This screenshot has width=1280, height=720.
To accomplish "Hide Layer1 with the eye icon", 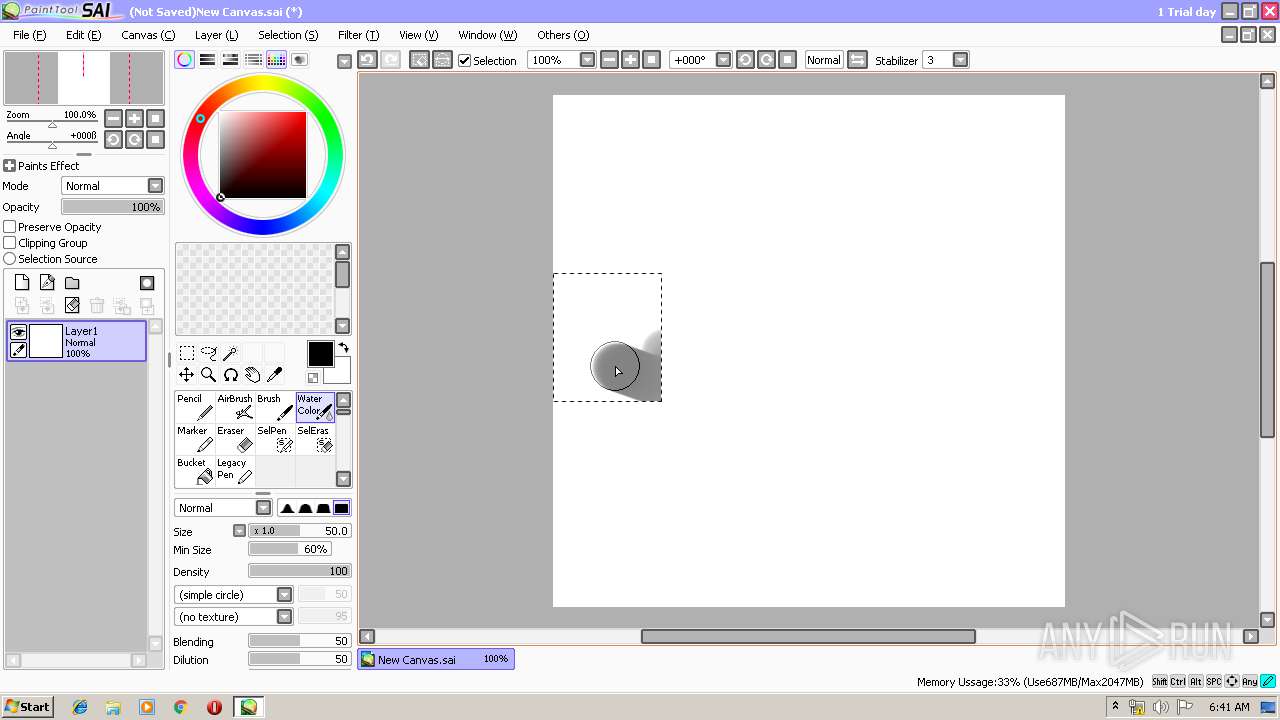I will click(18, 332).
